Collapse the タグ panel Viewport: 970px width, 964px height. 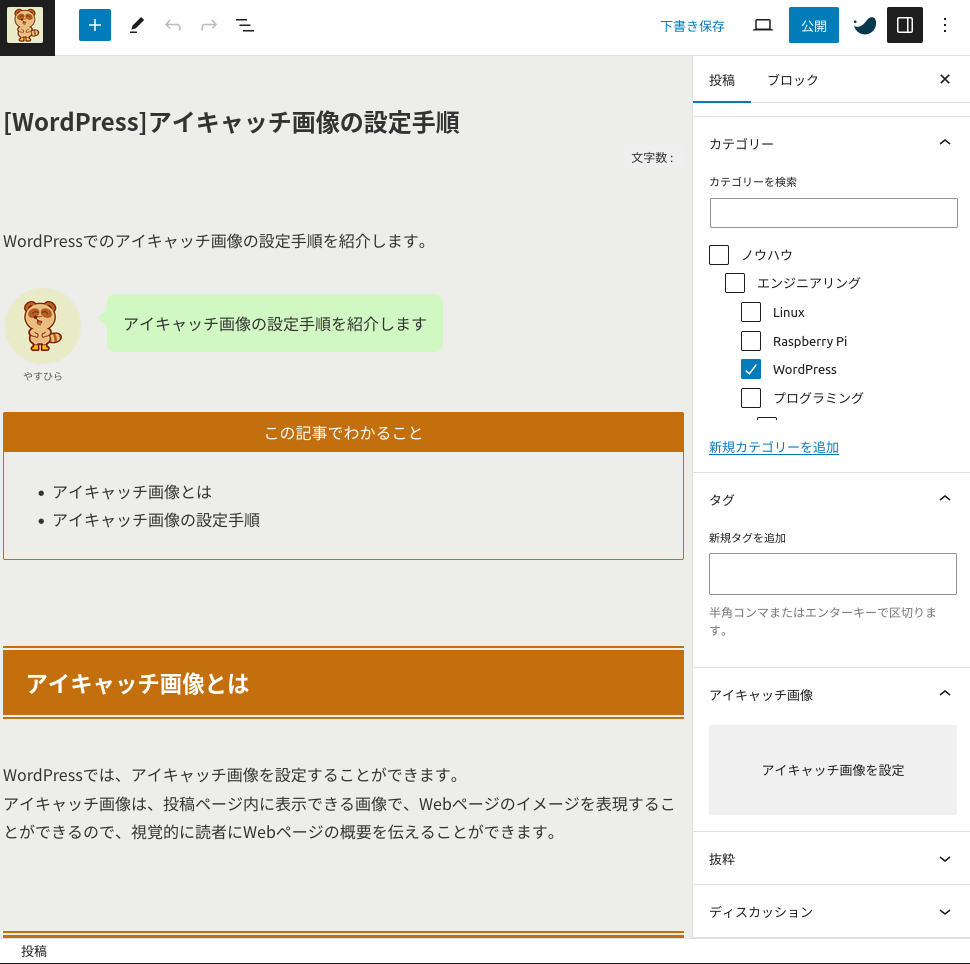[833, 499]
